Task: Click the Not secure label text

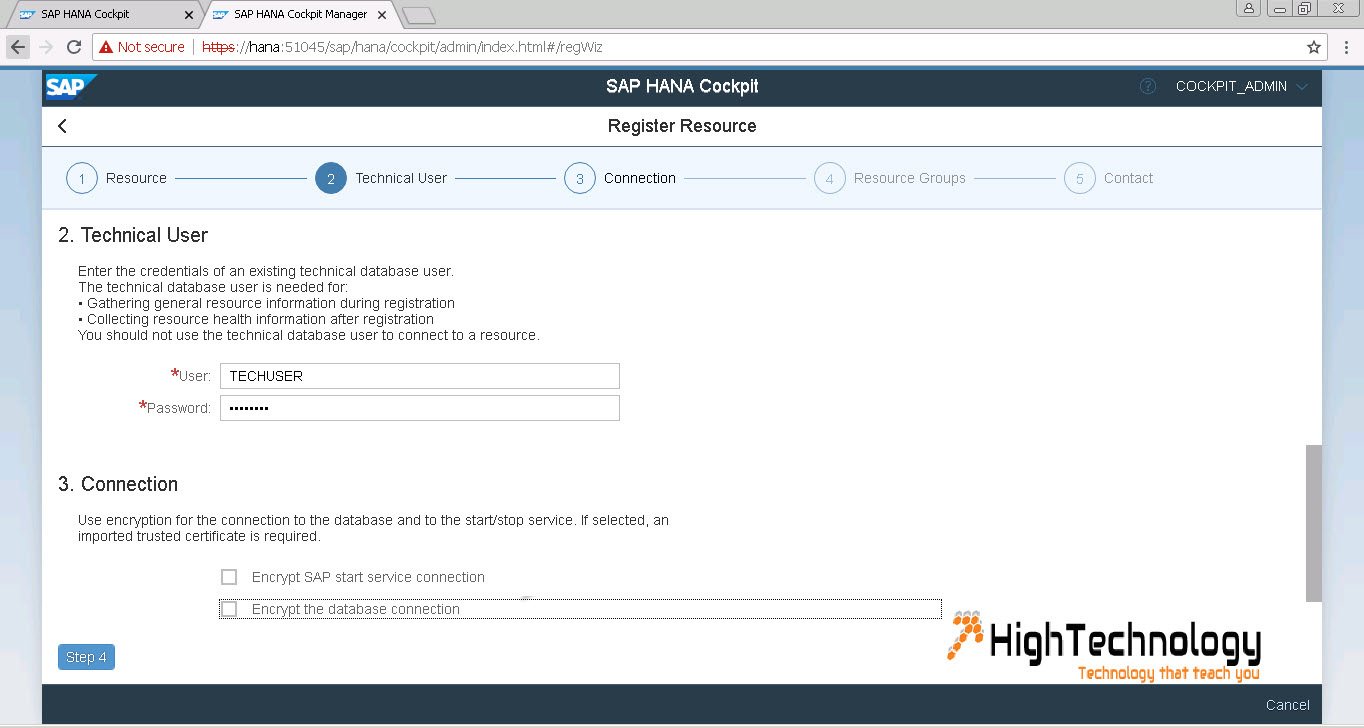Action: (151, 47)
